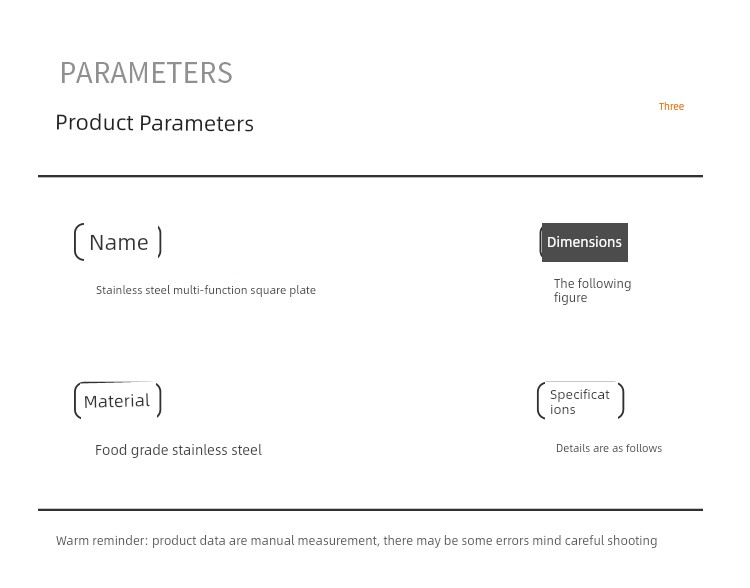Click the Warm reminder footer note

click(x=356, y=541)
